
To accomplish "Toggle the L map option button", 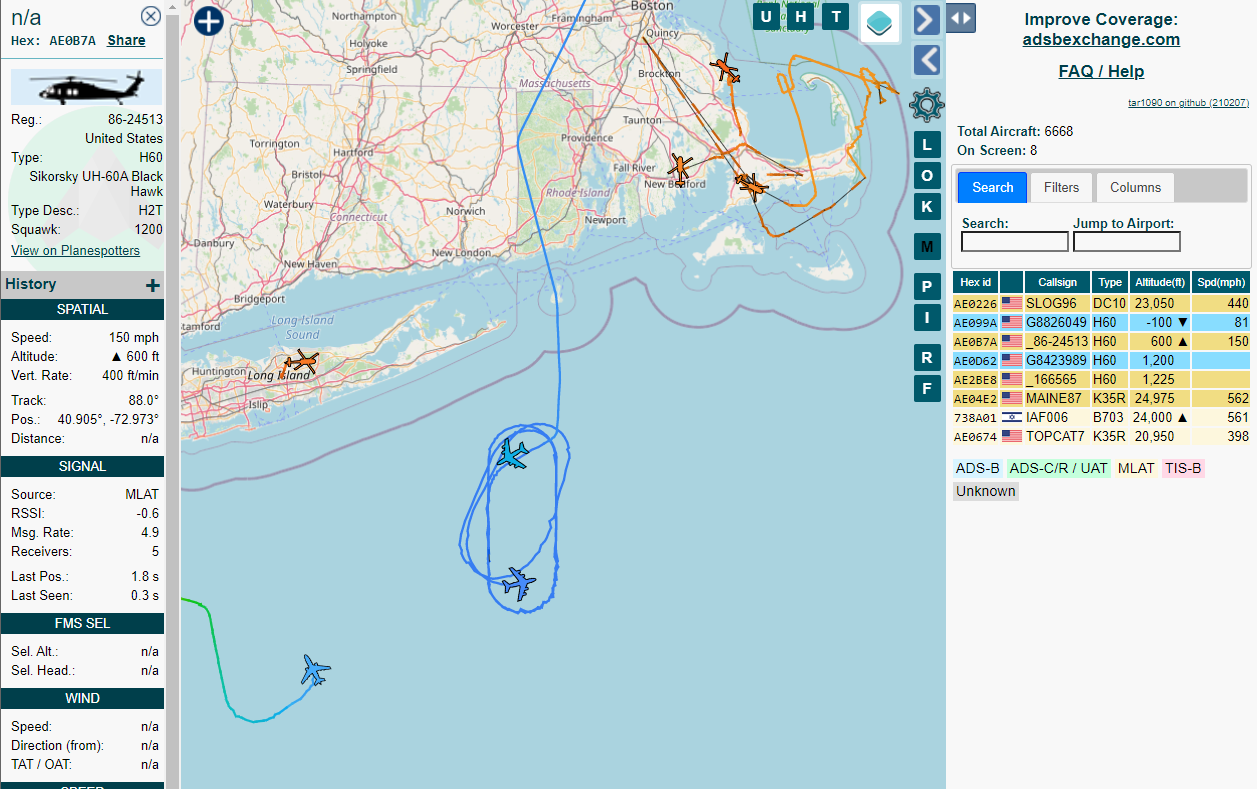I will [927, 145].
